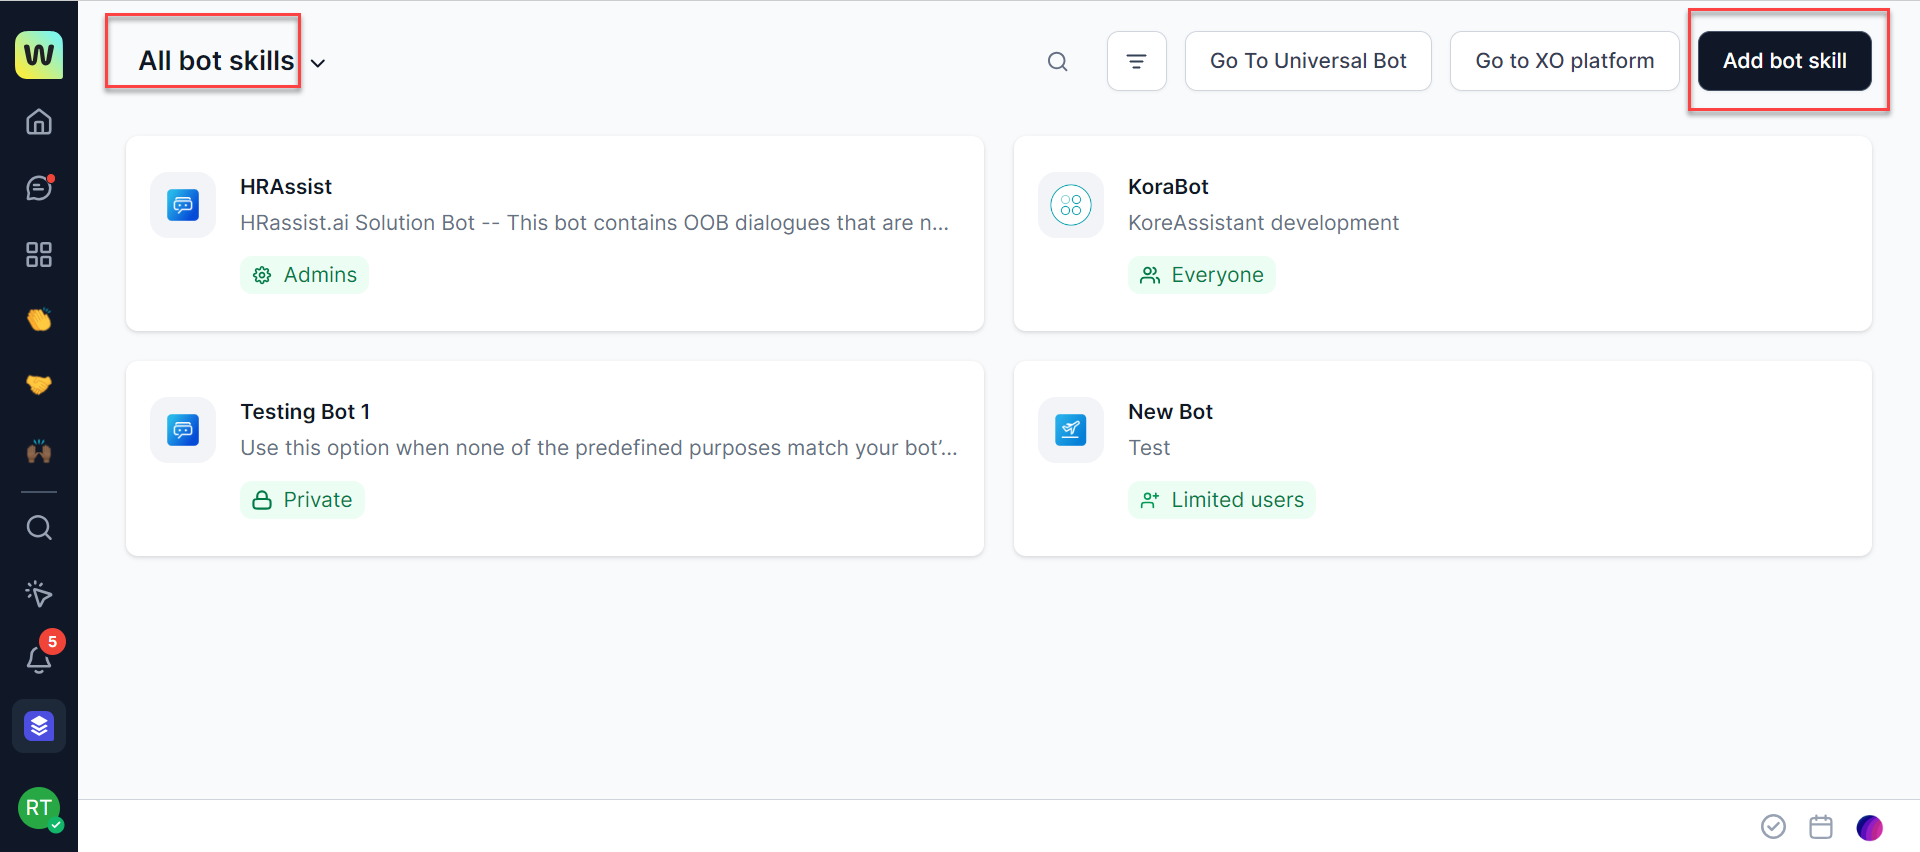Open the apps grid icon
This screenshot has width=1920, height=852.
(39, 255)
